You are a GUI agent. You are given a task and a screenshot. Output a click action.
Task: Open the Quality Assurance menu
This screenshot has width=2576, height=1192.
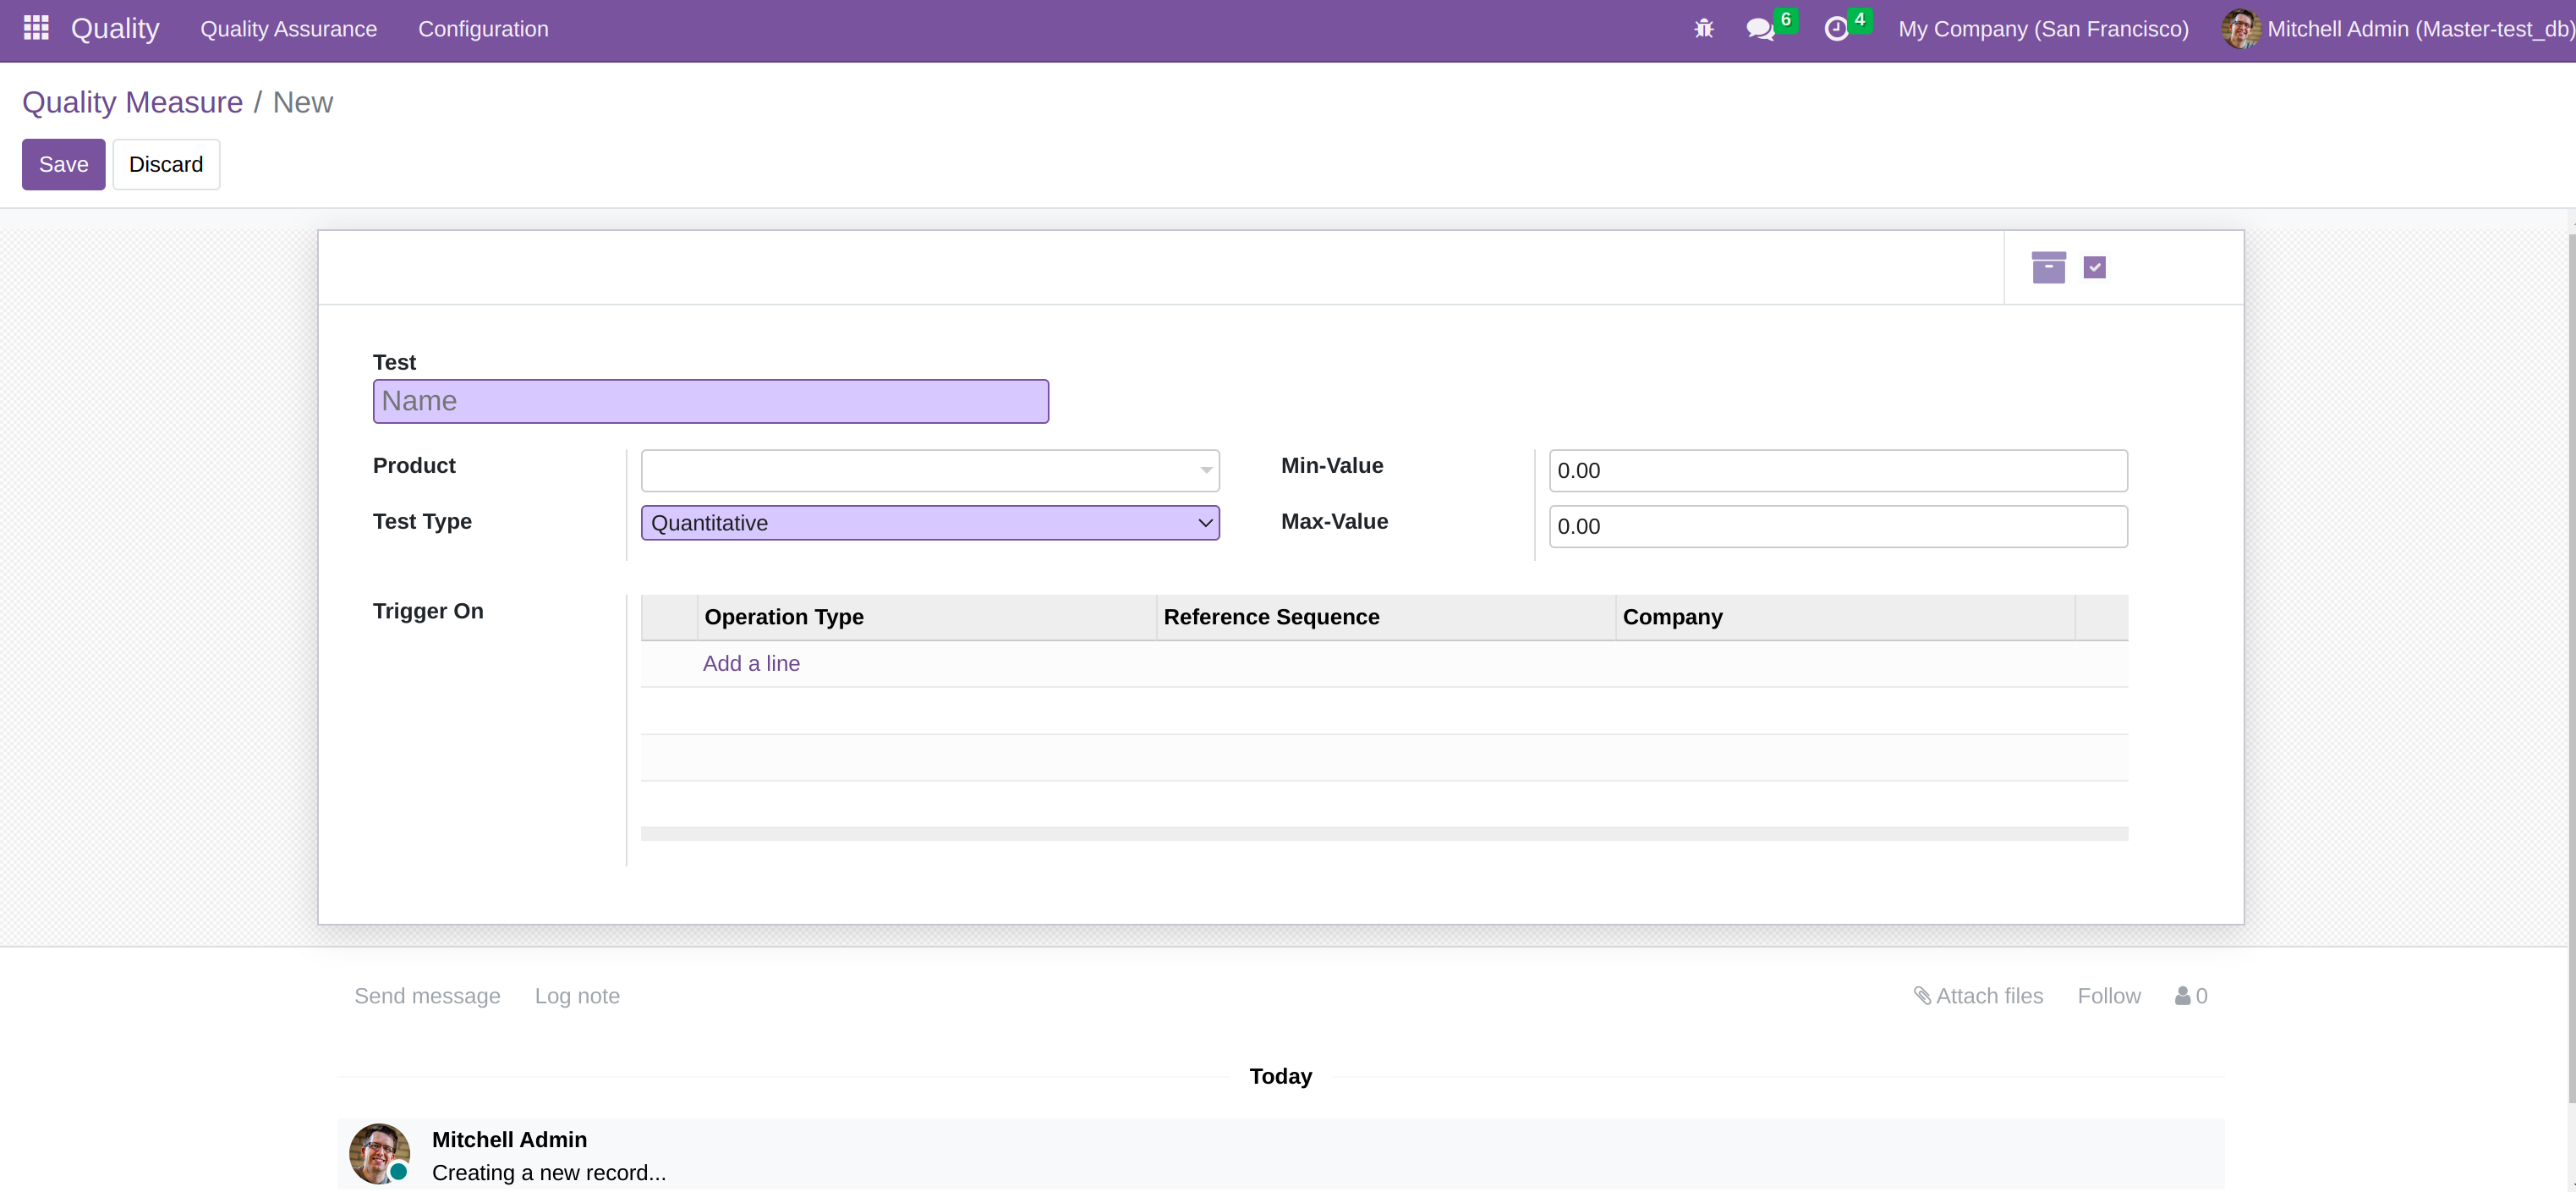(x=288, y=29)
